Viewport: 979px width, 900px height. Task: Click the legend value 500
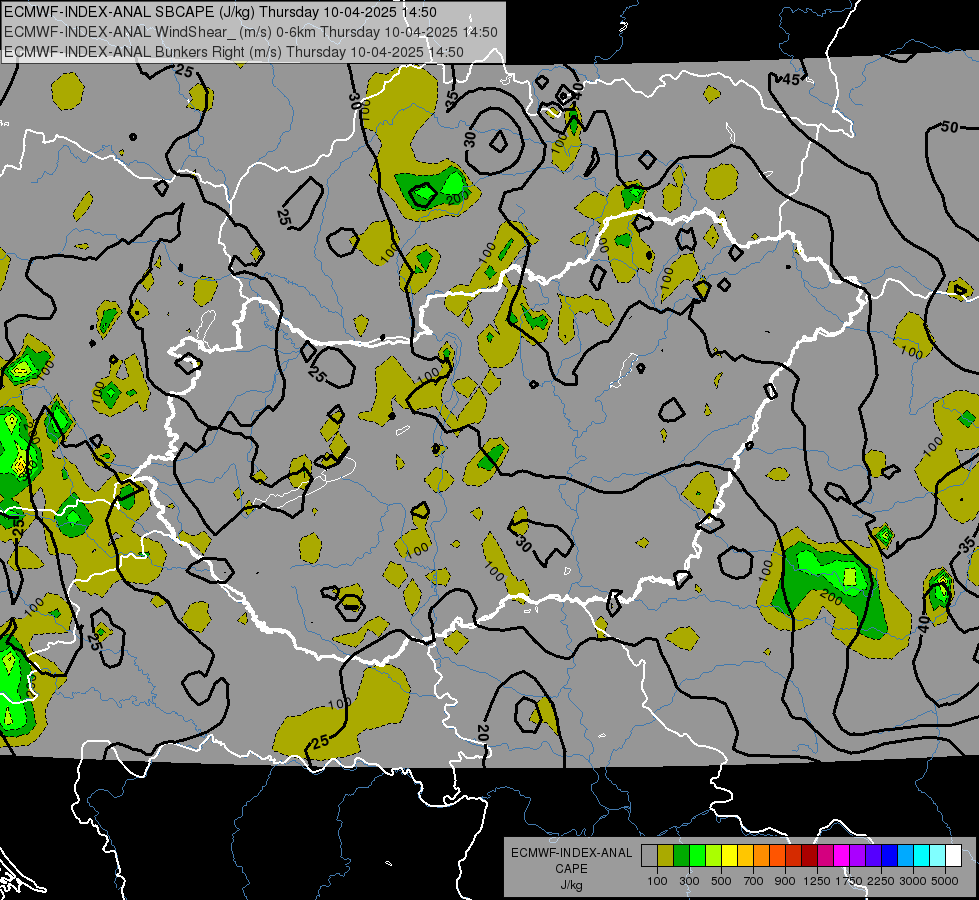tap(721, 881)
